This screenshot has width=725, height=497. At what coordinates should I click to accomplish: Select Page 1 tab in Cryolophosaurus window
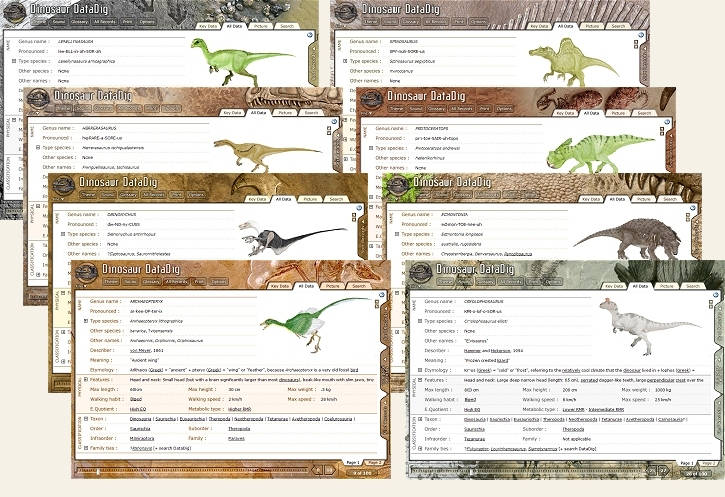click(x=686, y=463)
